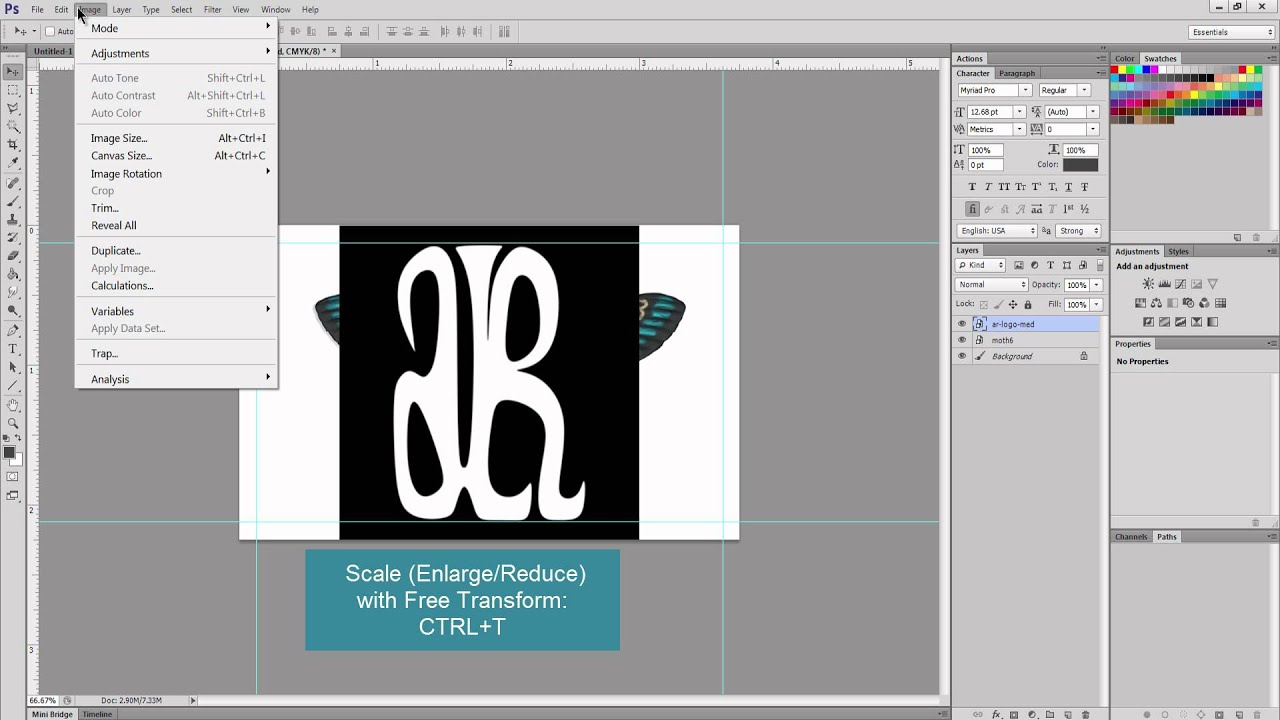The height and width of the screenshot is (720, 1280).
Task: Click Strikethrough style in Character panel
Action: (1085, 187)
